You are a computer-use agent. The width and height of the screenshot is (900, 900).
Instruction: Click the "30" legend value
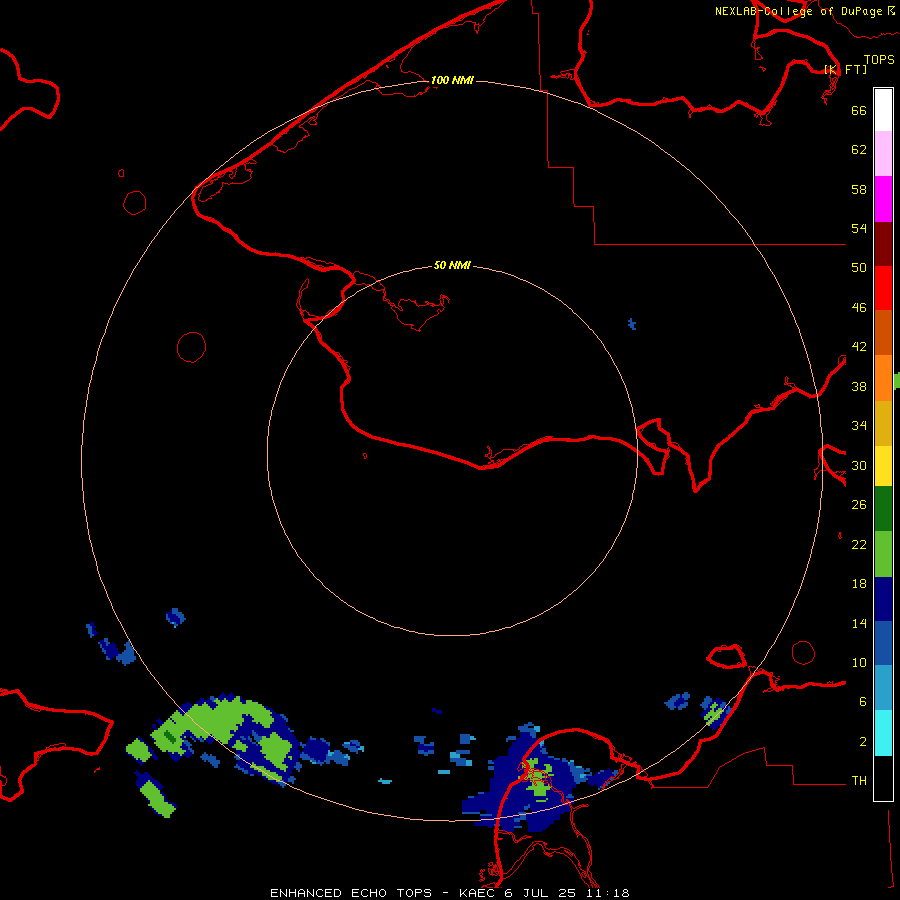tap(859, 465)
